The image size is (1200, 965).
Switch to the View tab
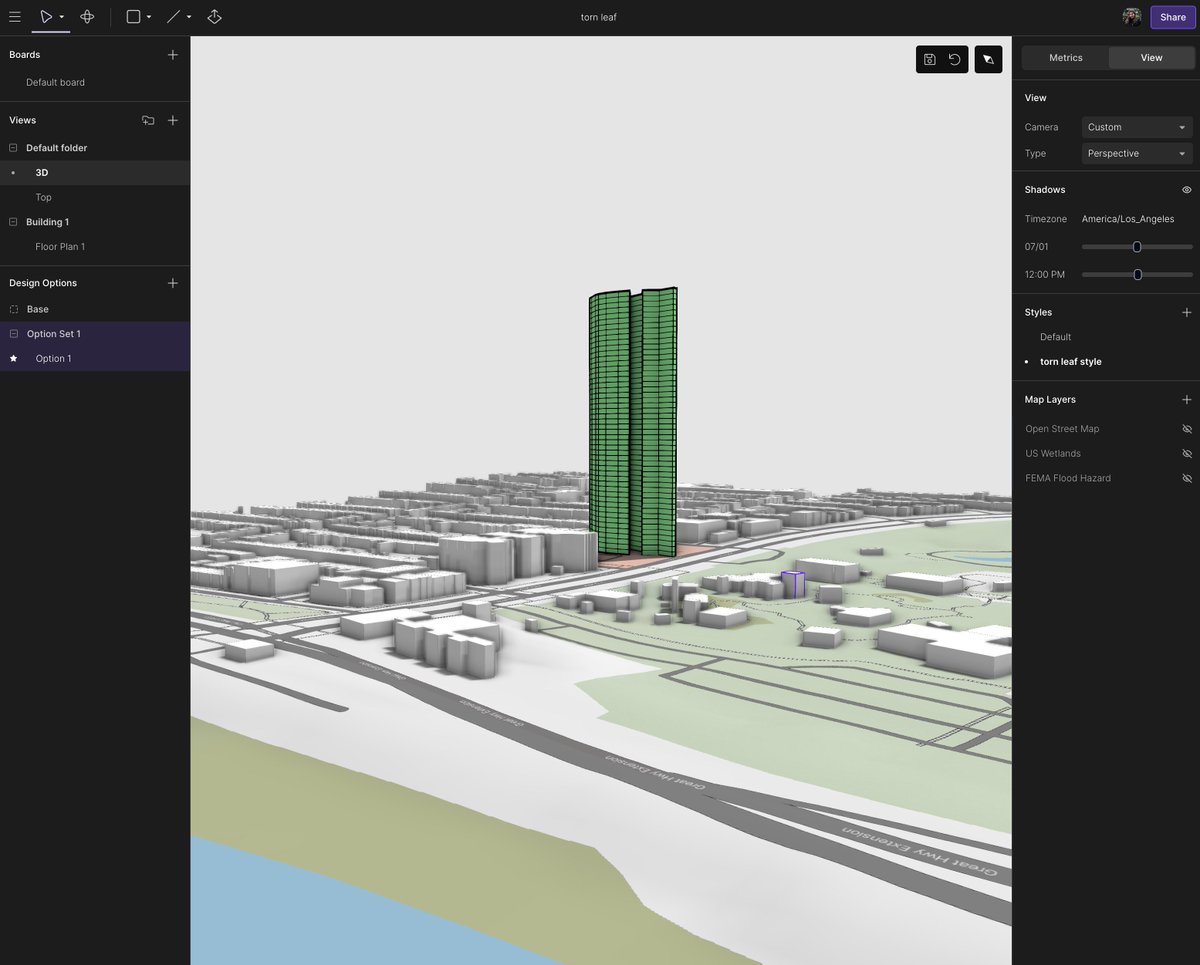point(1152,58)
